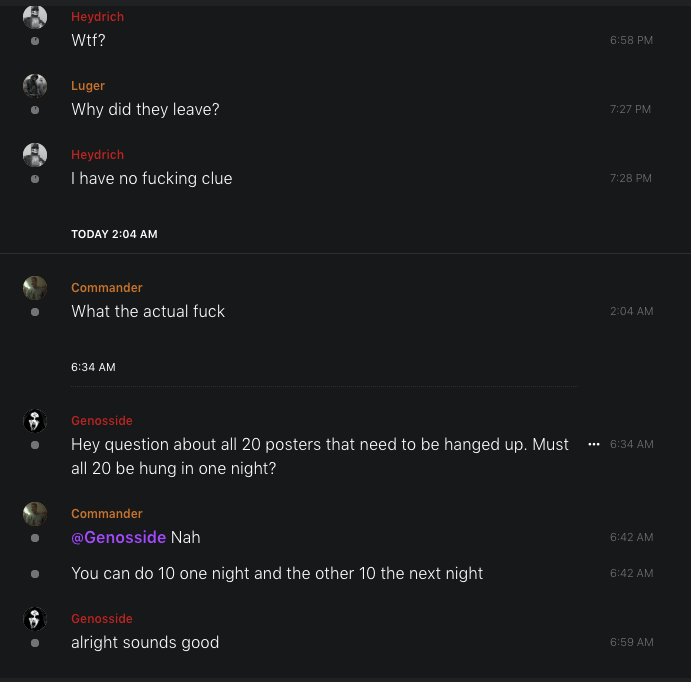
Task: Click the 6:58 PM message timestamp
Action: 631,41
